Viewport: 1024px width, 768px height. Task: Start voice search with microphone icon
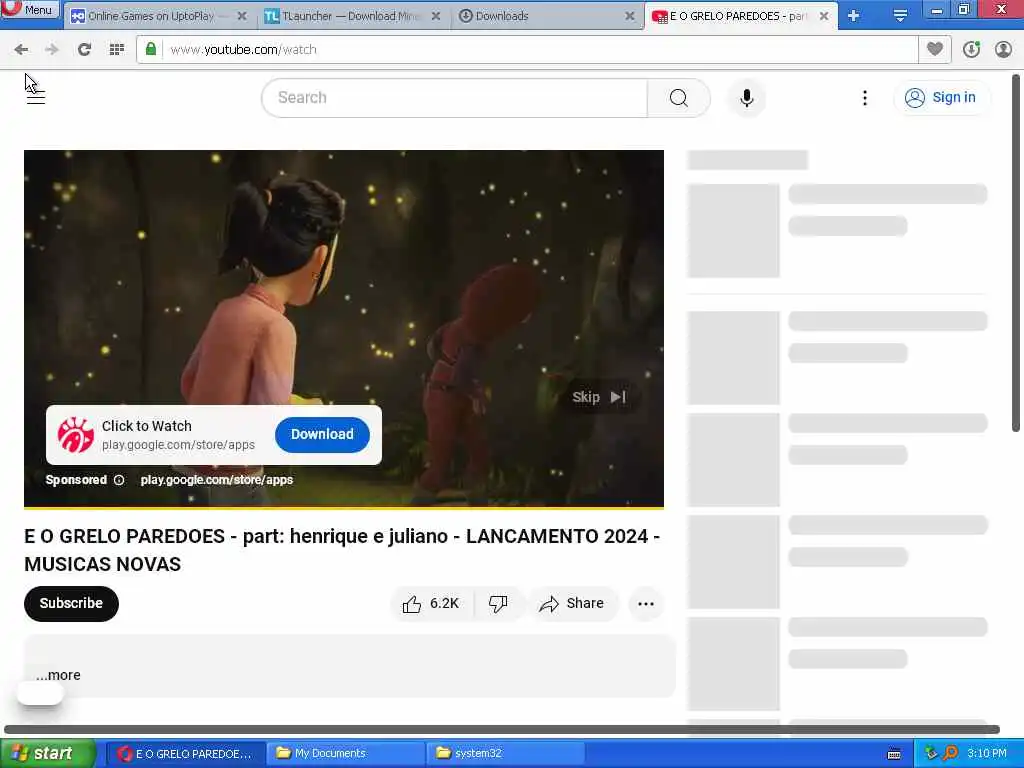pyautogui.click(x=746, y=97)
